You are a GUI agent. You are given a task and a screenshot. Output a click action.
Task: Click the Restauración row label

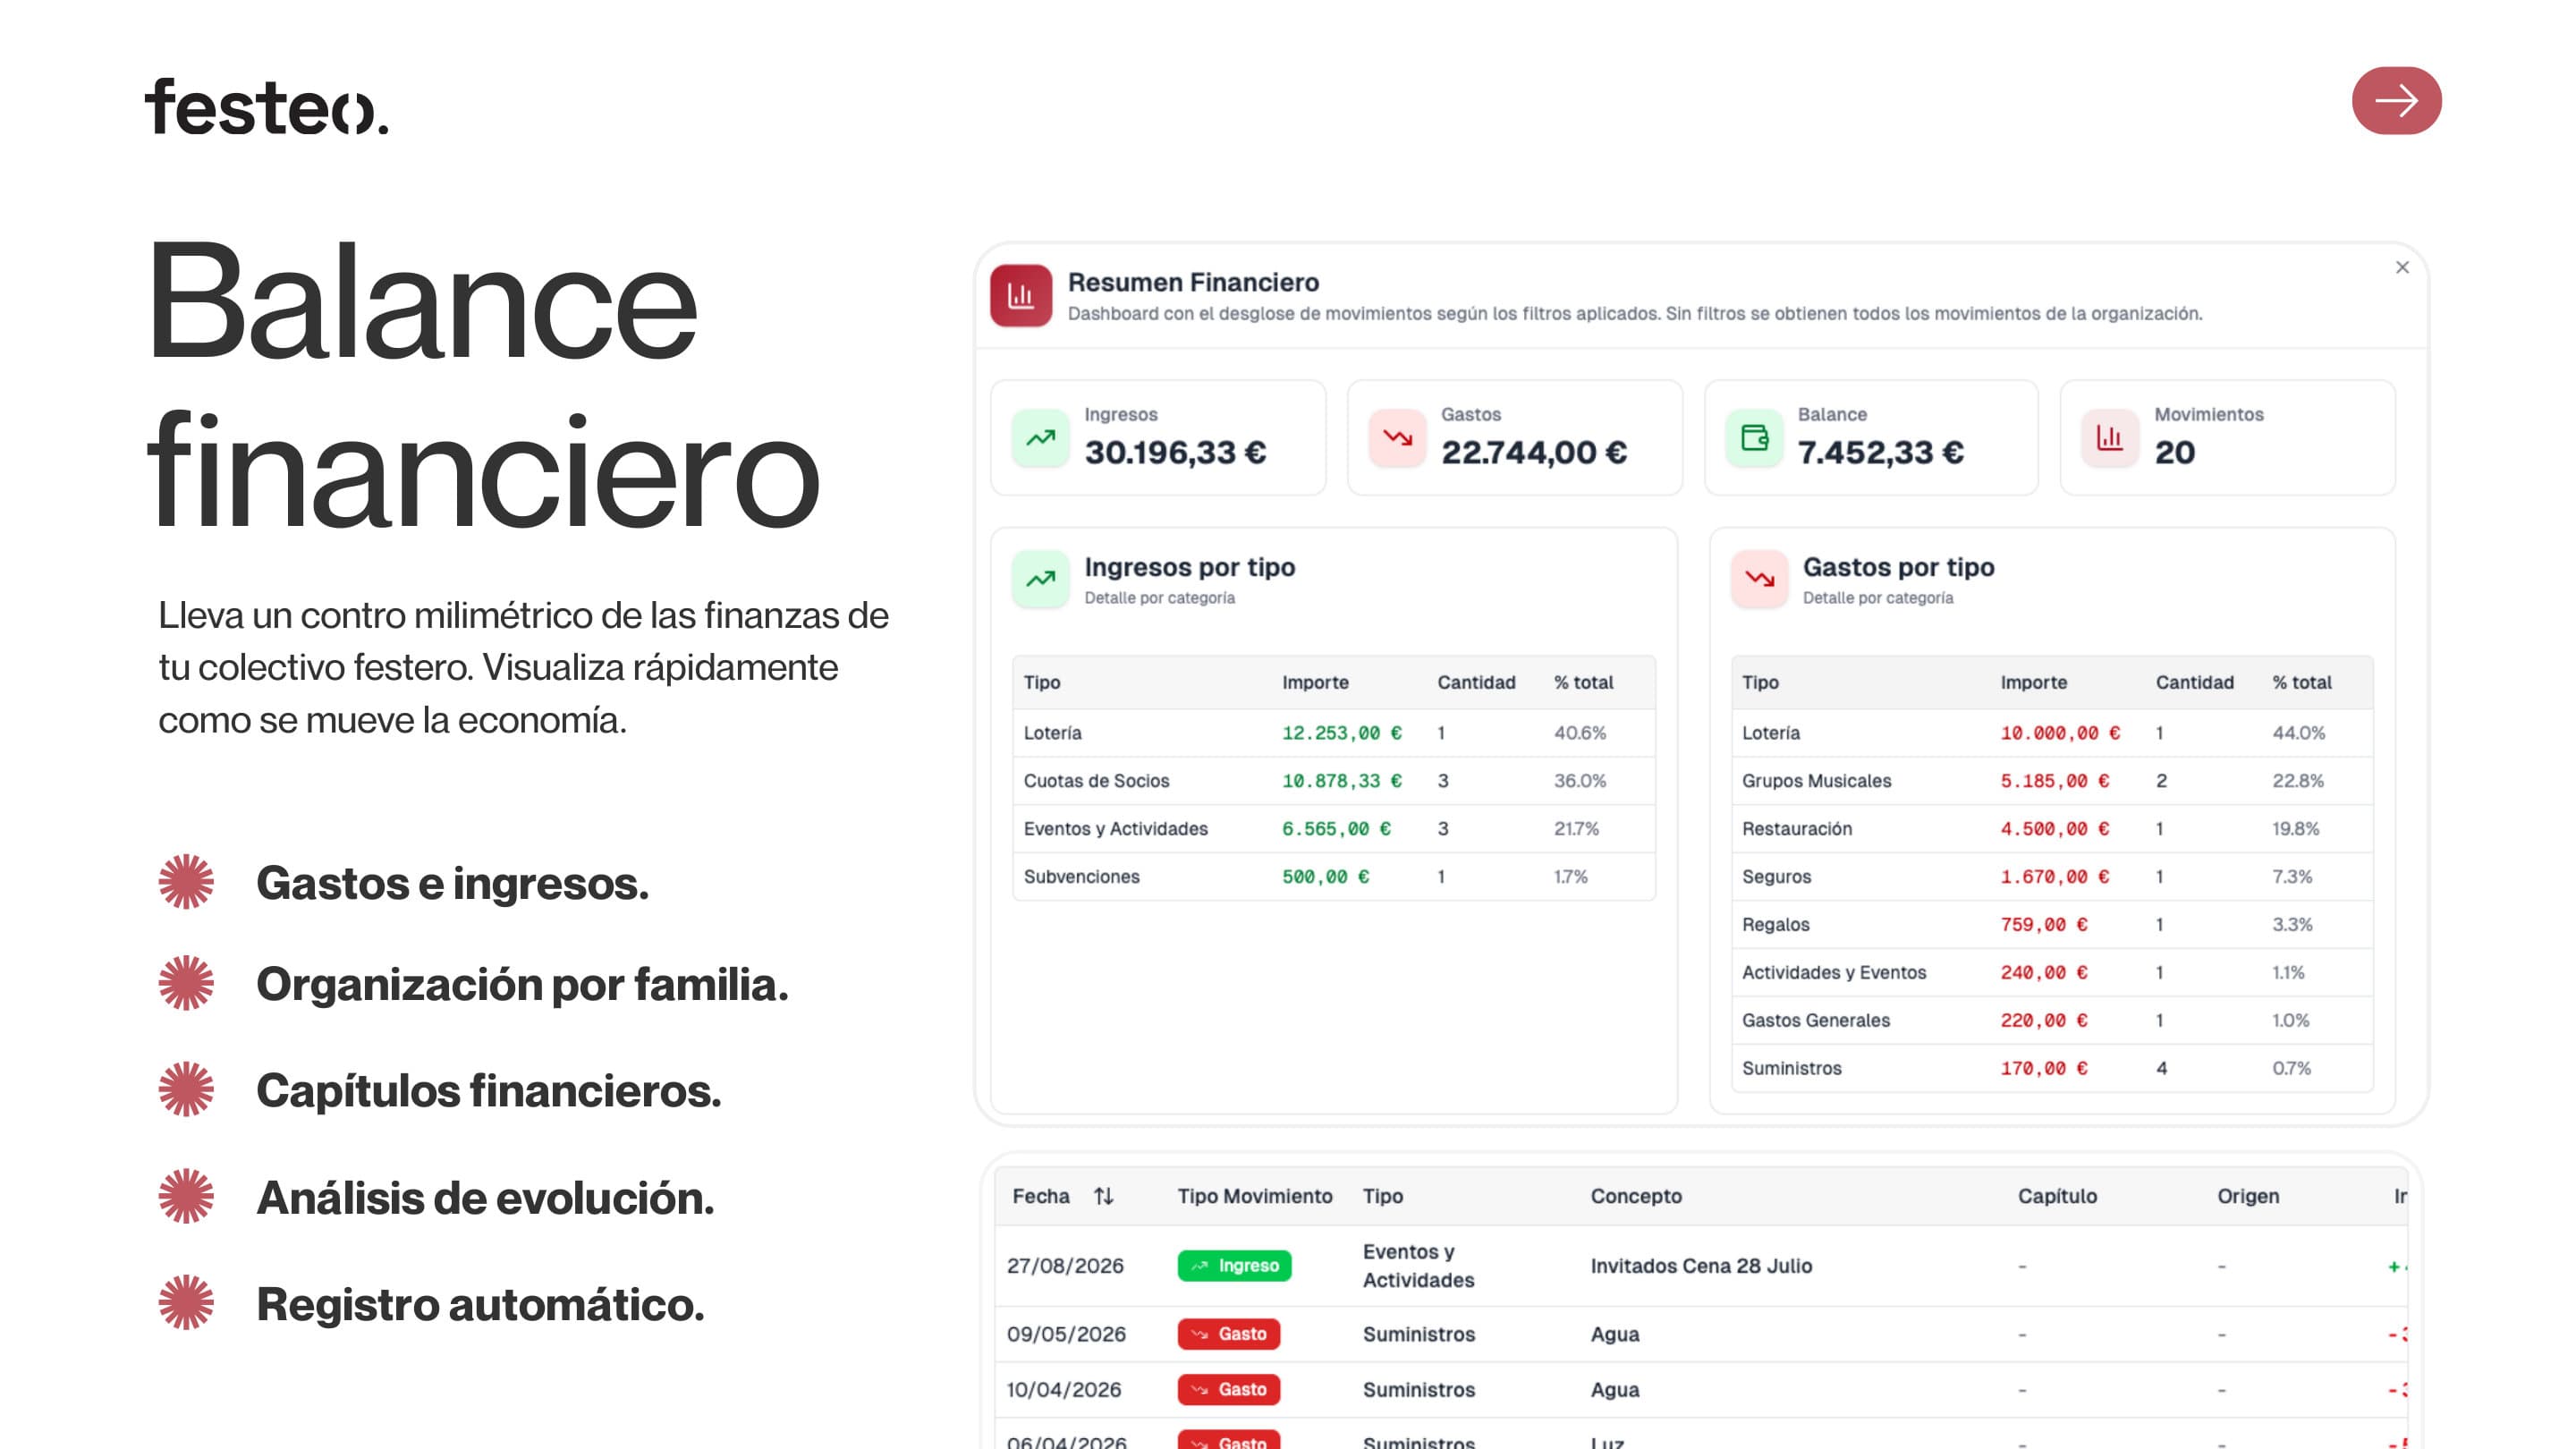(x=1796, y=829)
